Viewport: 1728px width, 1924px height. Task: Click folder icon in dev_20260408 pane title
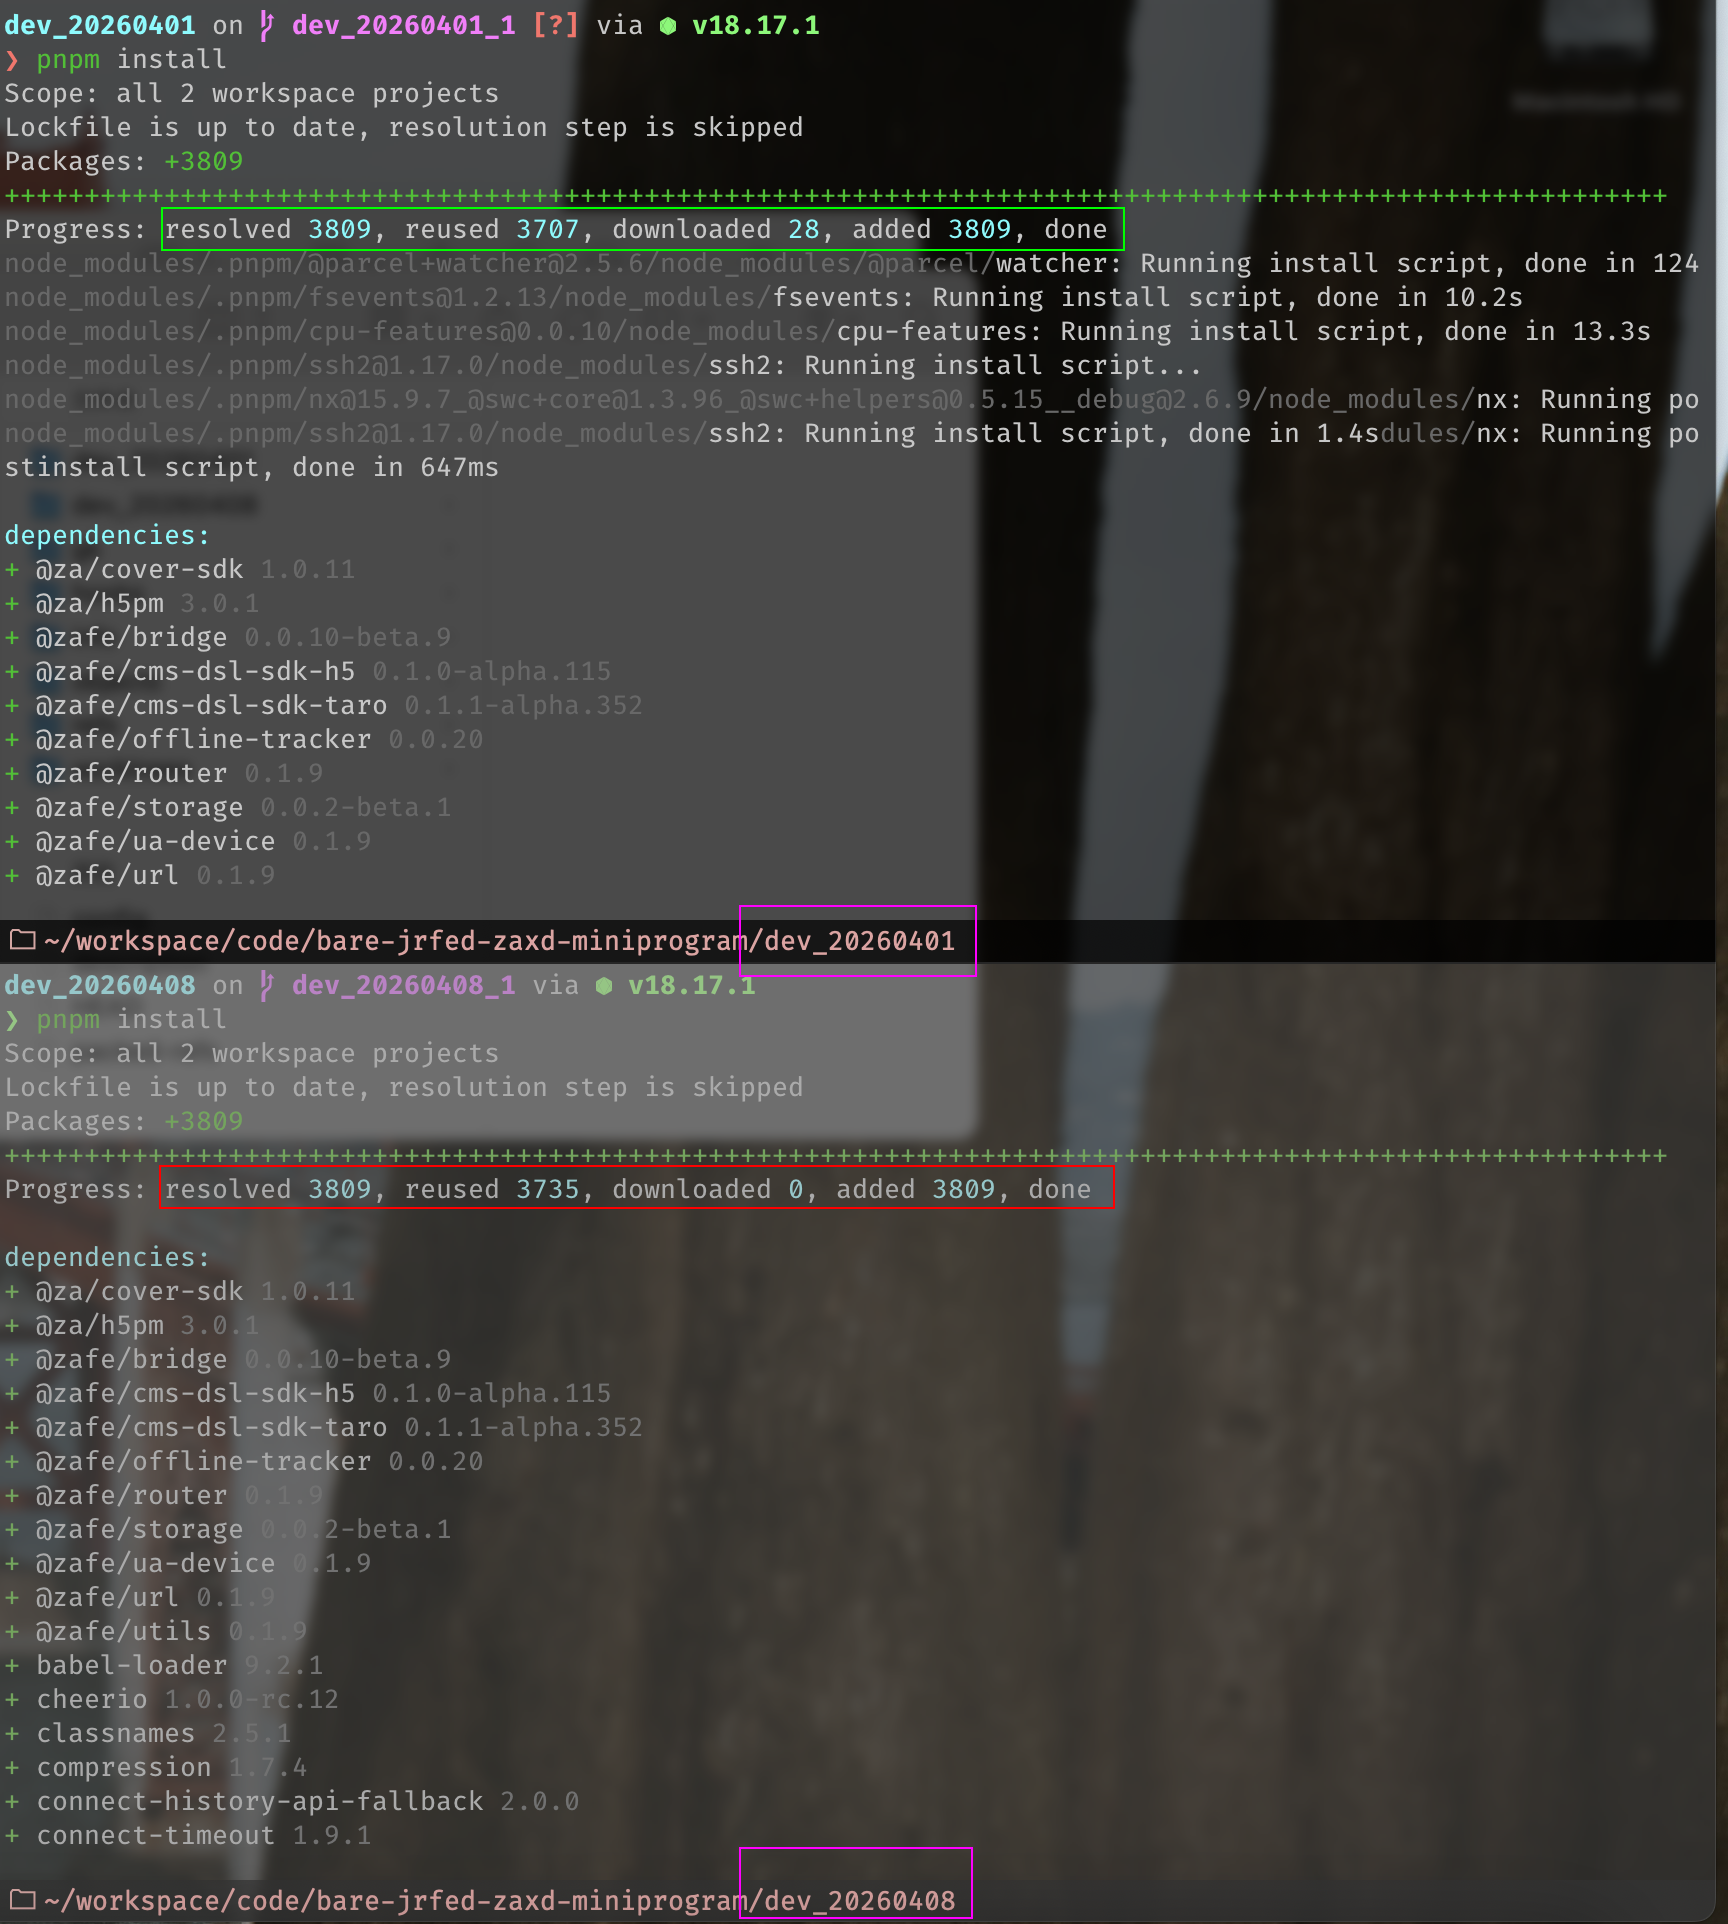(22, 1900)
